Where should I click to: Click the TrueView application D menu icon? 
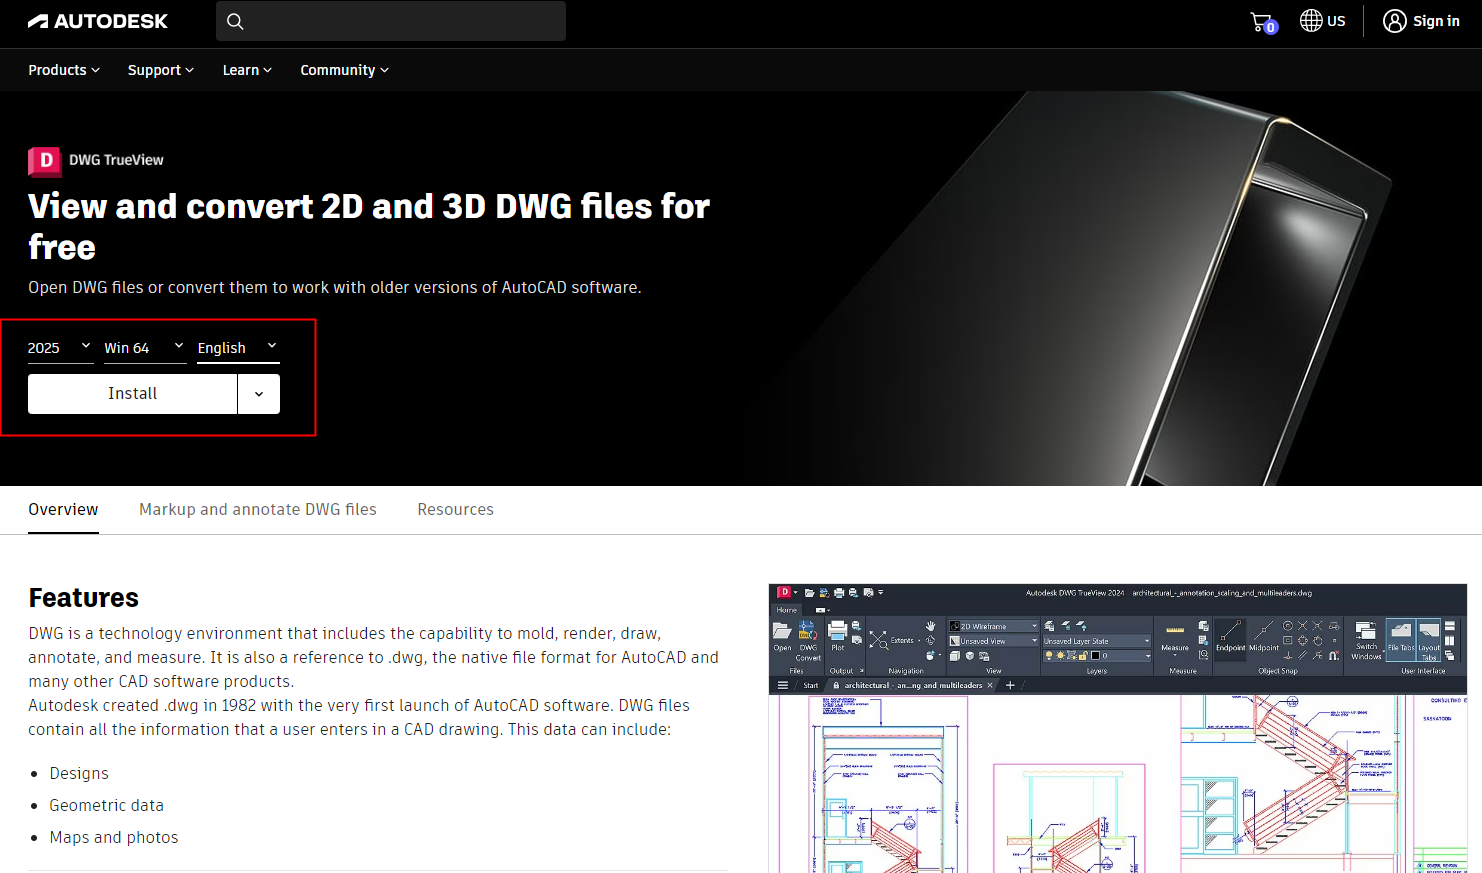[x=785, y=592]
